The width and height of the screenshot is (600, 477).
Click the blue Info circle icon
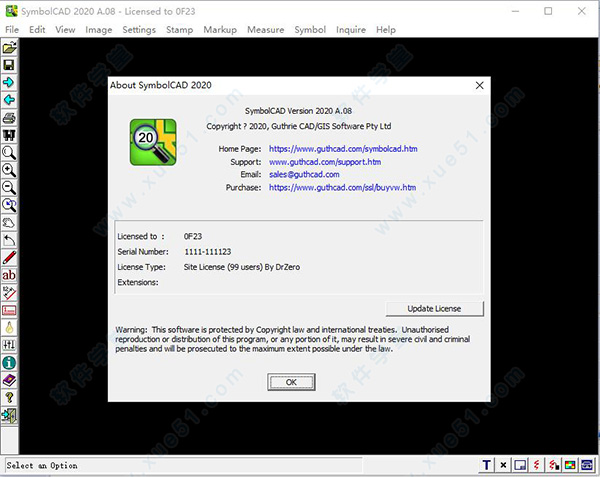[x=9, y=361]
